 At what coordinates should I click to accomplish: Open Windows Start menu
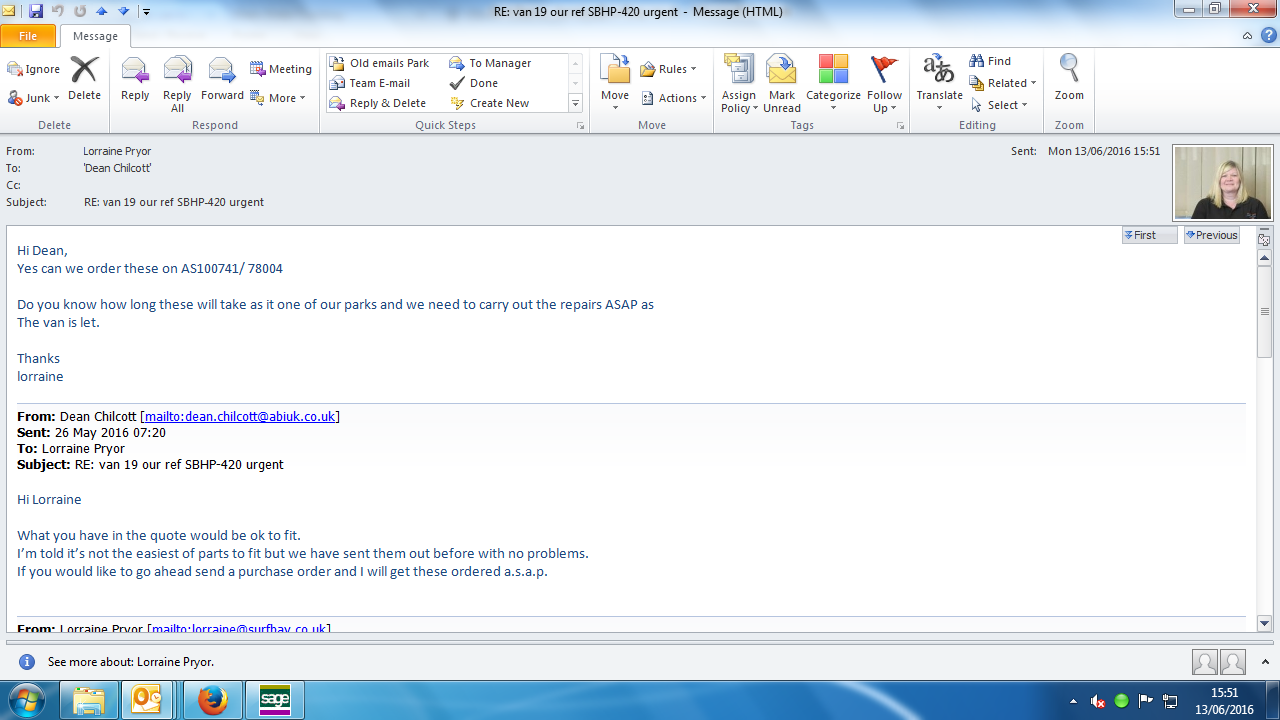27,700
